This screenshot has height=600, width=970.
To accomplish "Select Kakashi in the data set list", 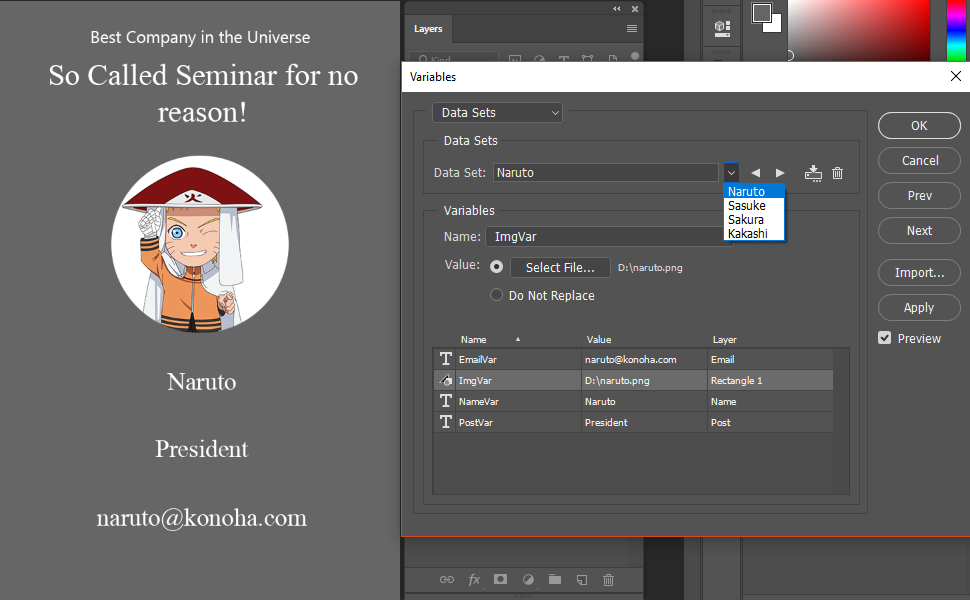I will tap(754, 234).
